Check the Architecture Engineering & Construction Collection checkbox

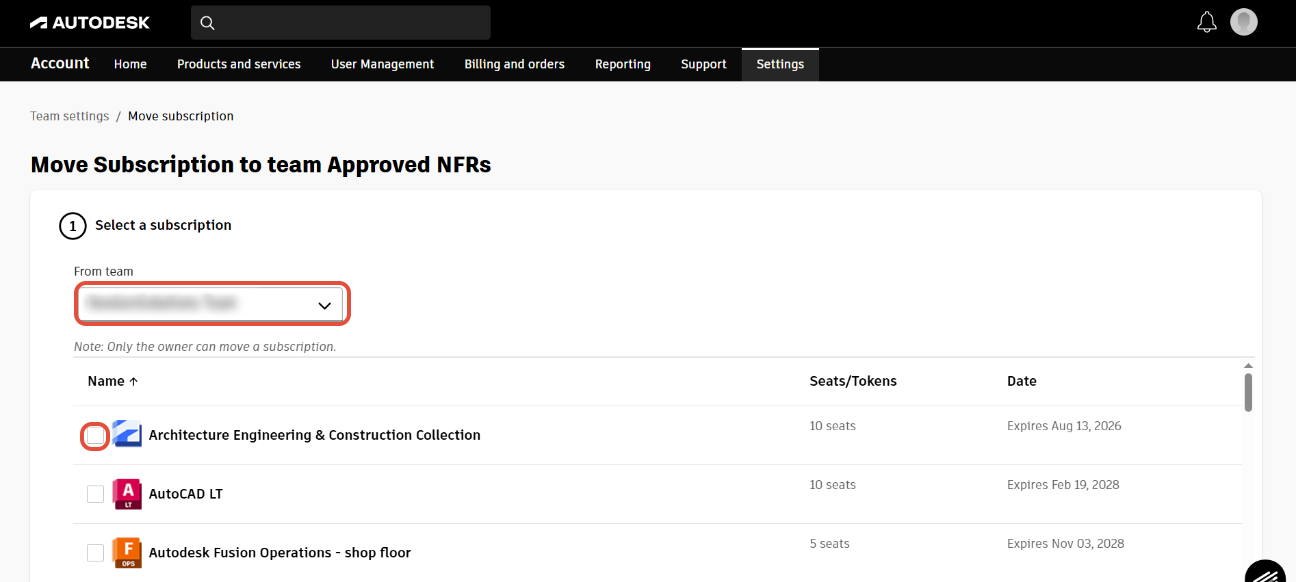tap(95, 436)
